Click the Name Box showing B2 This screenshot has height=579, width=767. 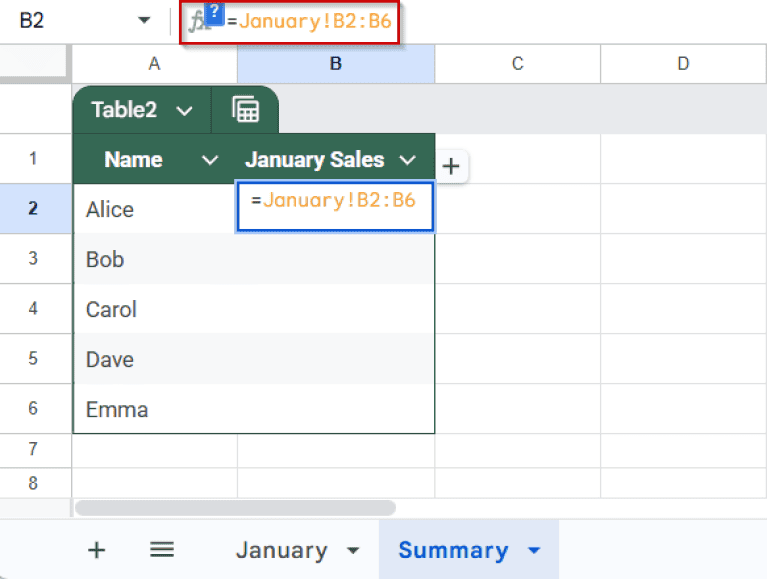click(x=60, y=21)
